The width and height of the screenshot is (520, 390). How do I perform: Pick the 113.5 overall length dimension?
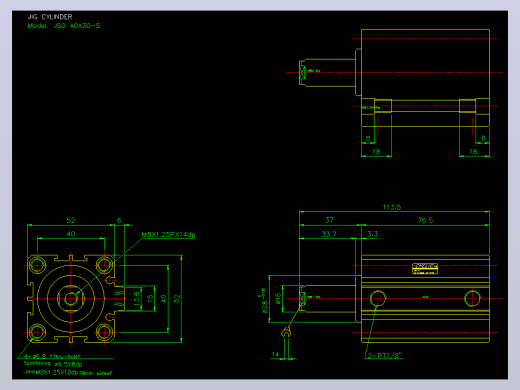tap(392, 207)
